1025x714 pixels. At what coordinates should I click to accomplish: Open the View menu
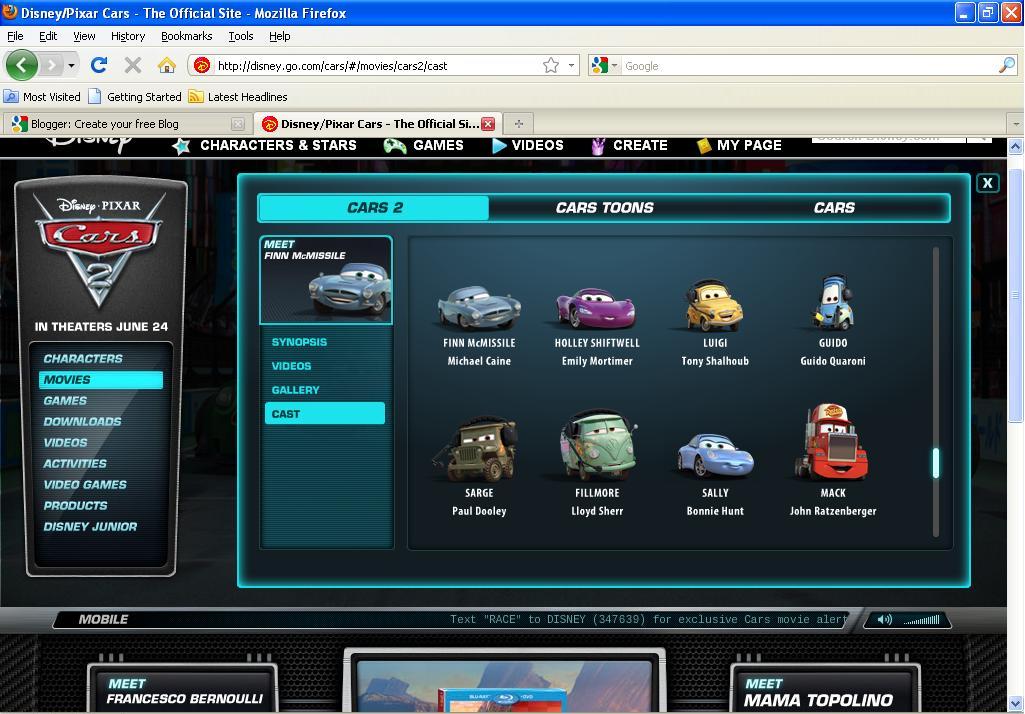coord(84,36)
